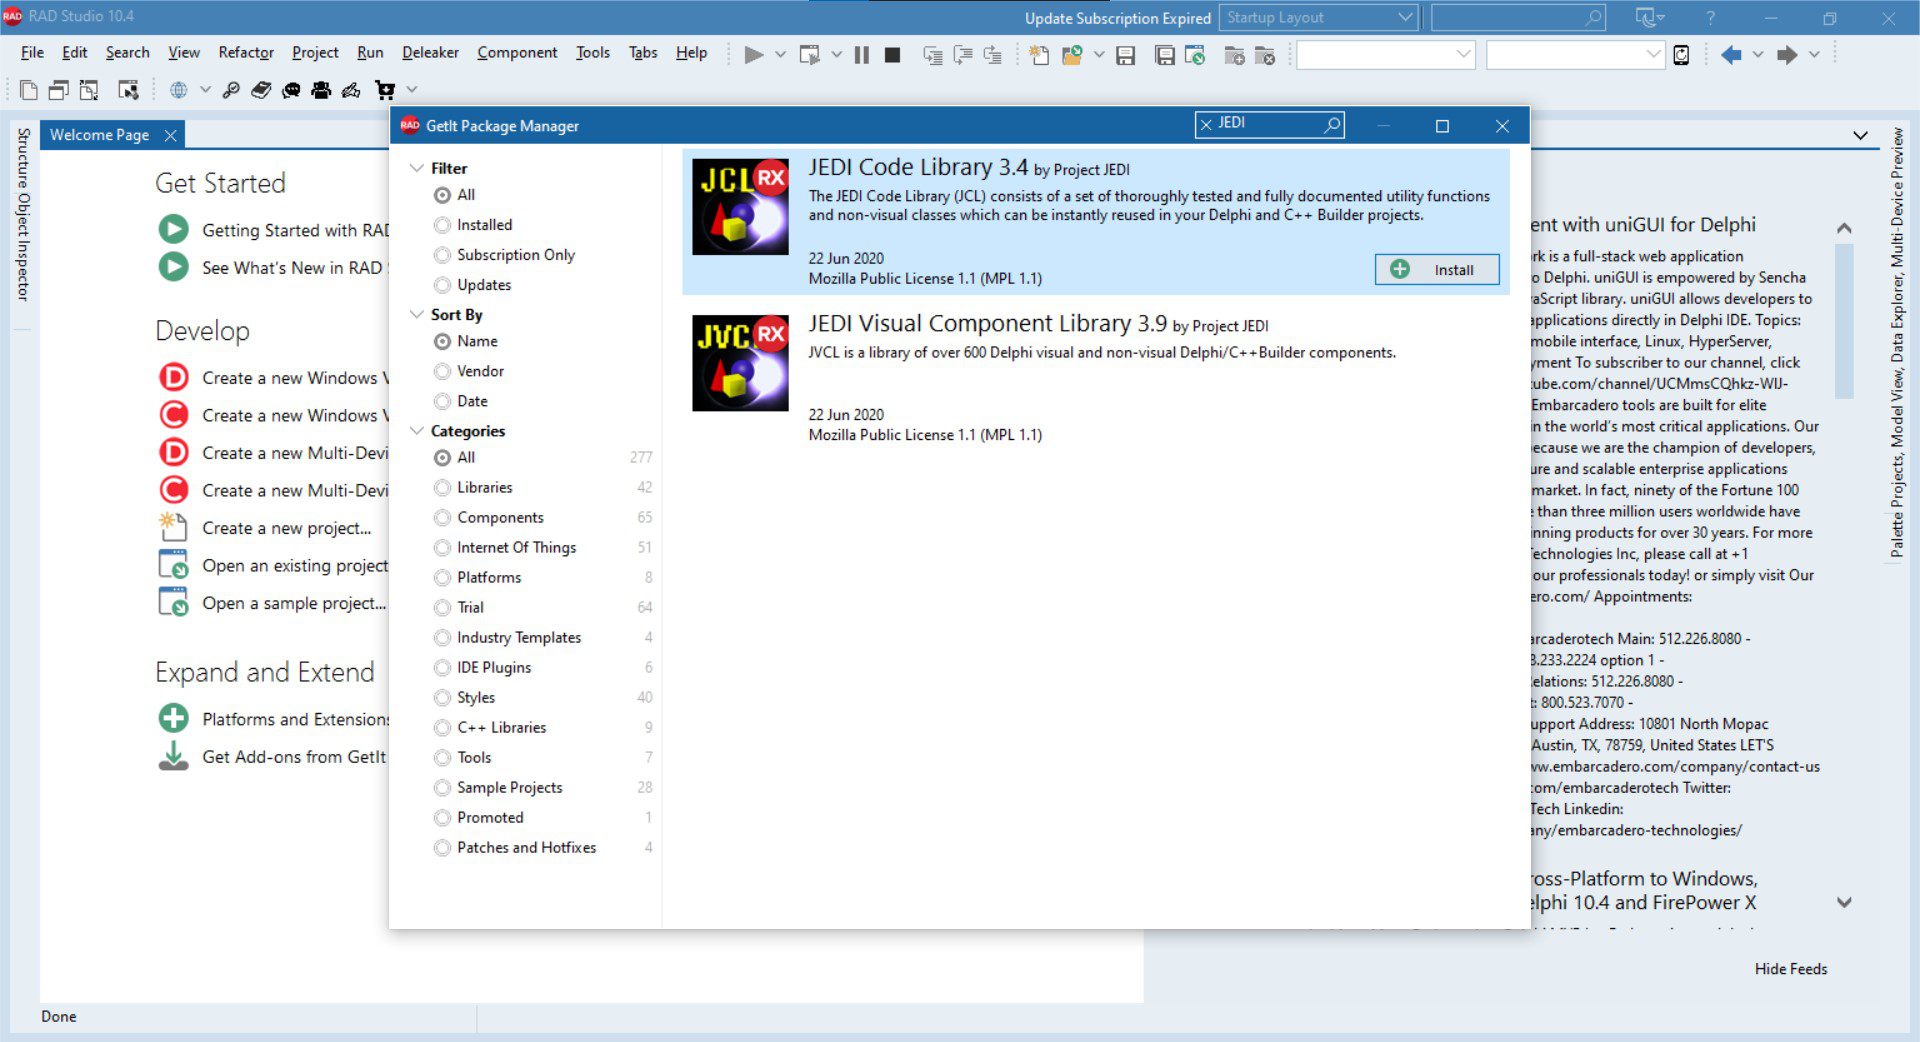Click the Pause program toolbar icon

click(861, 55)
